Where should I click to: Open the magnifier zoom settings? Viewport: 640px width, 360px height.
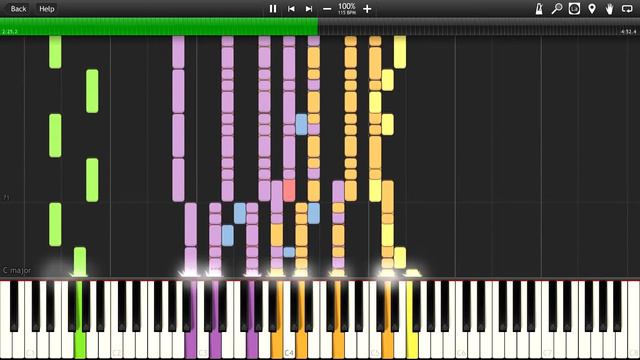[x=557, y=9]
